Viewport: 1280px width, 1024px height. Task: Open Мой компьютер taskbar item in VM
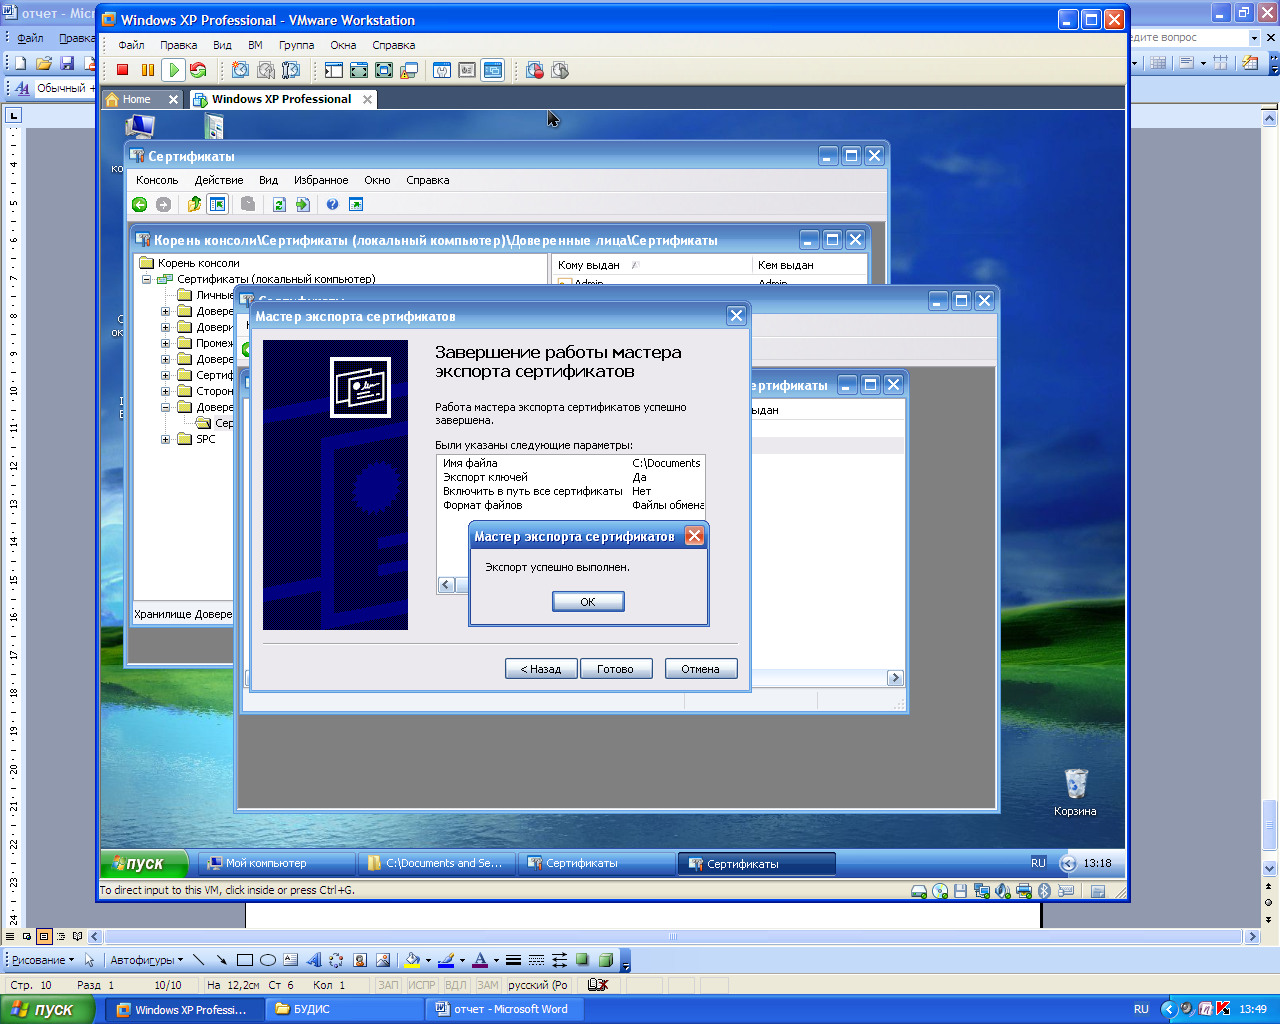pos(278,863)
